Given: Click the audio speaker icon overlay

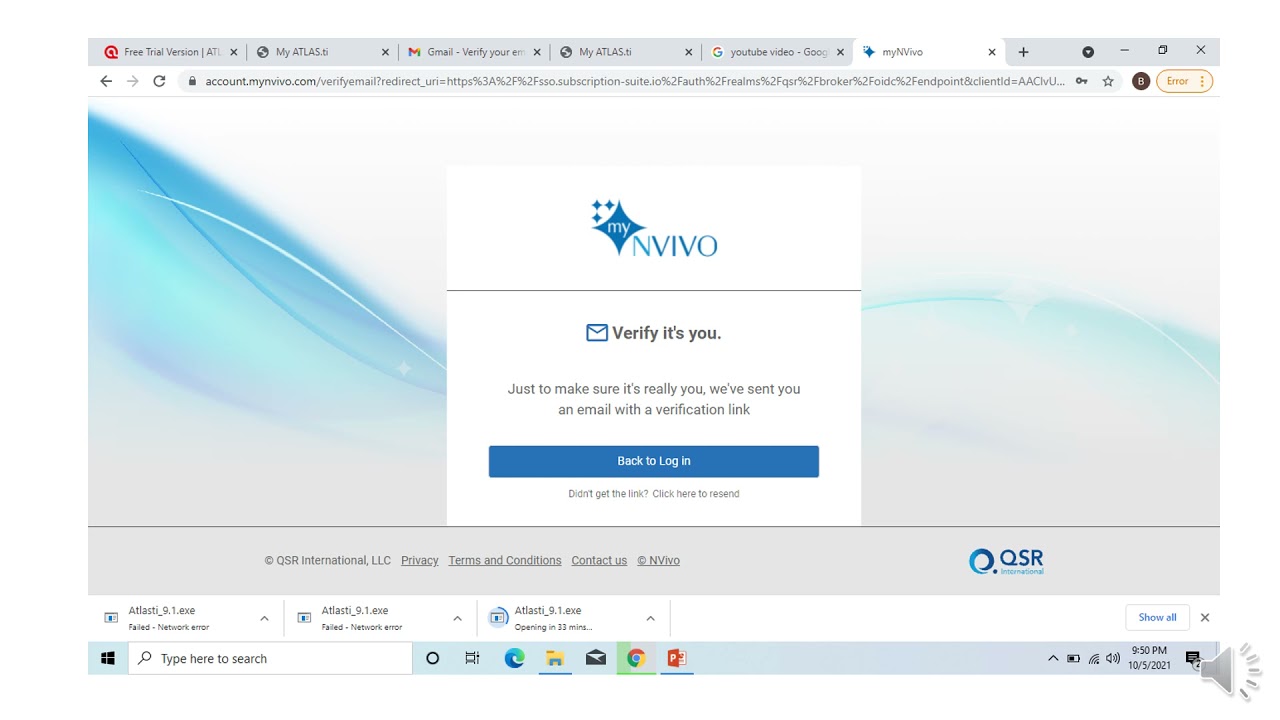Looking at the screenshot, I should tap(1232, 671).
